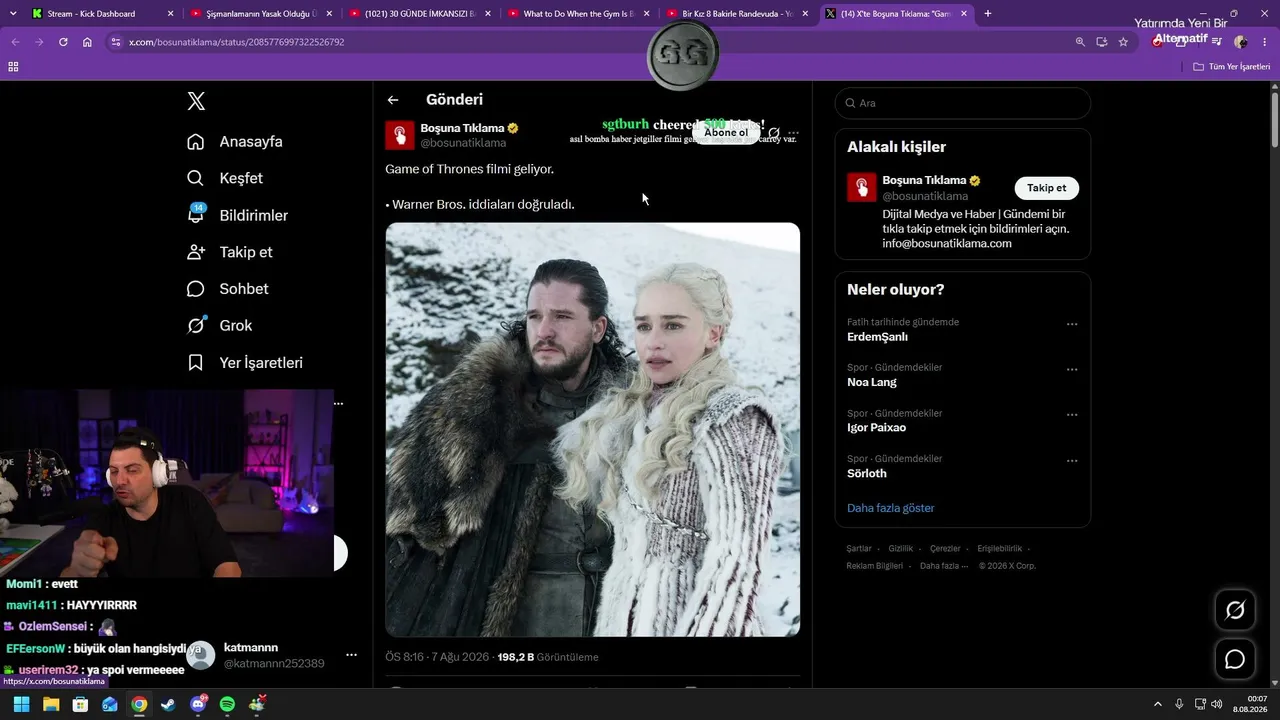Open katmannn account menu dots
This screenshot has height=720, width=1280.
351,655
